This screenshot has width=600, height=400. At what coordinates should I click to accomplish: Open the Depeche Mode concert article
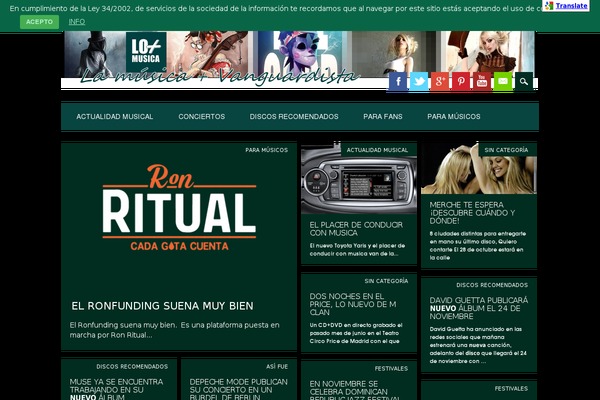pyautogui.click(x=238, y=390)
